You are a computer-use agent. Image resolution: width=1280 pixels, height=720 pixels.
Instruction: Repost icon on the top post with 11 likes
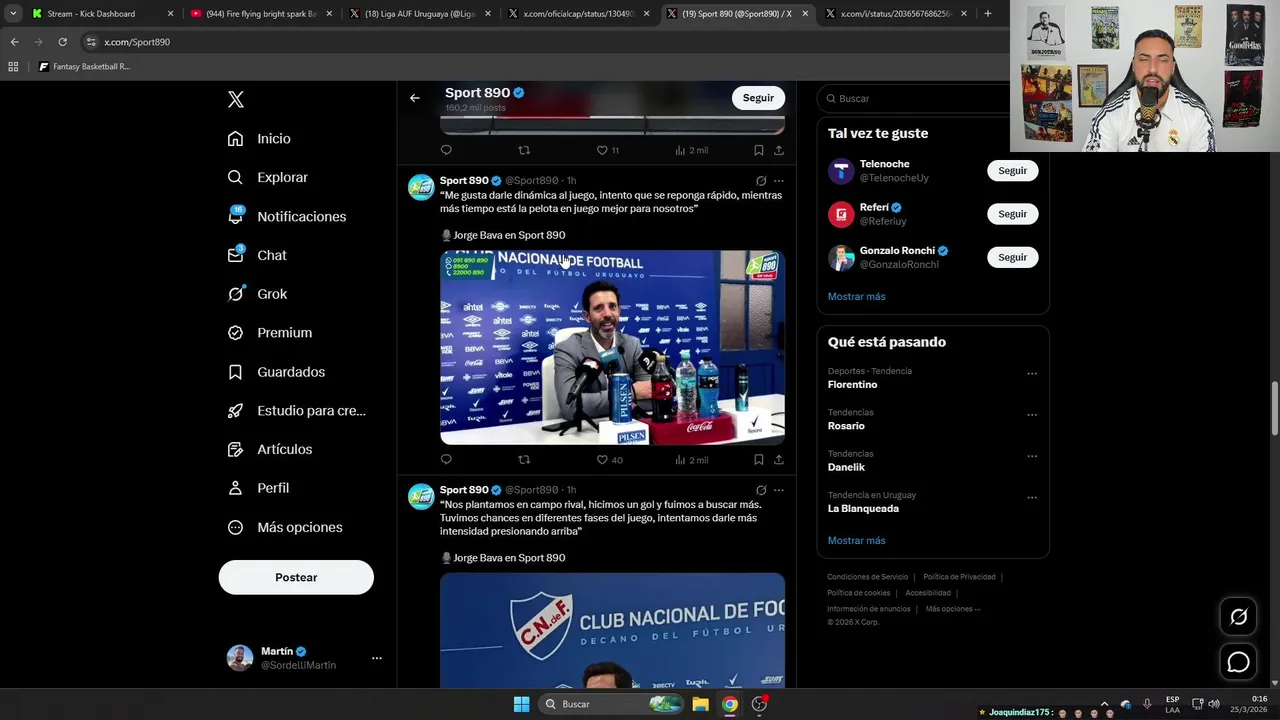pyautogui.click(x=524, y=150)
